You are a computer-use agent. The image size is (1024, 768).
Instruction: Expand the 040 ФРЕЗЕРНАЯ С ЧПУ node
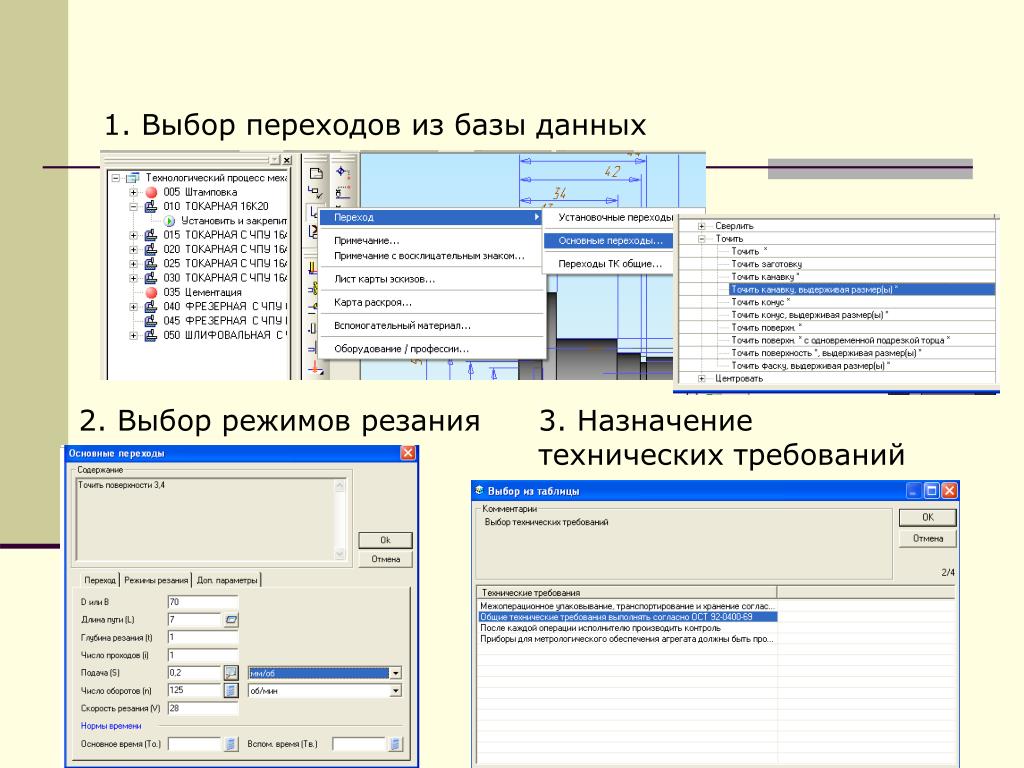coord(133,306)
